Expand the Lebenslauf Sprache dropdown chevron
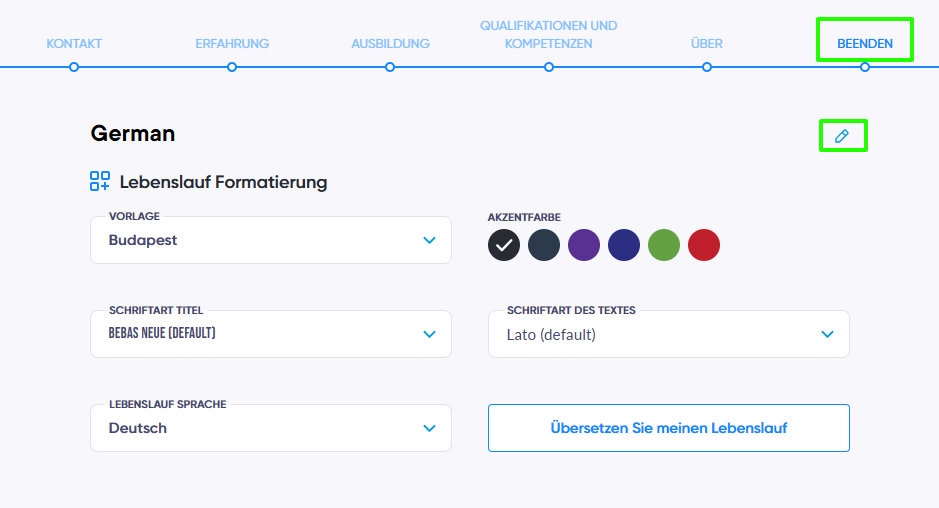939x508 pixels. 429,428
